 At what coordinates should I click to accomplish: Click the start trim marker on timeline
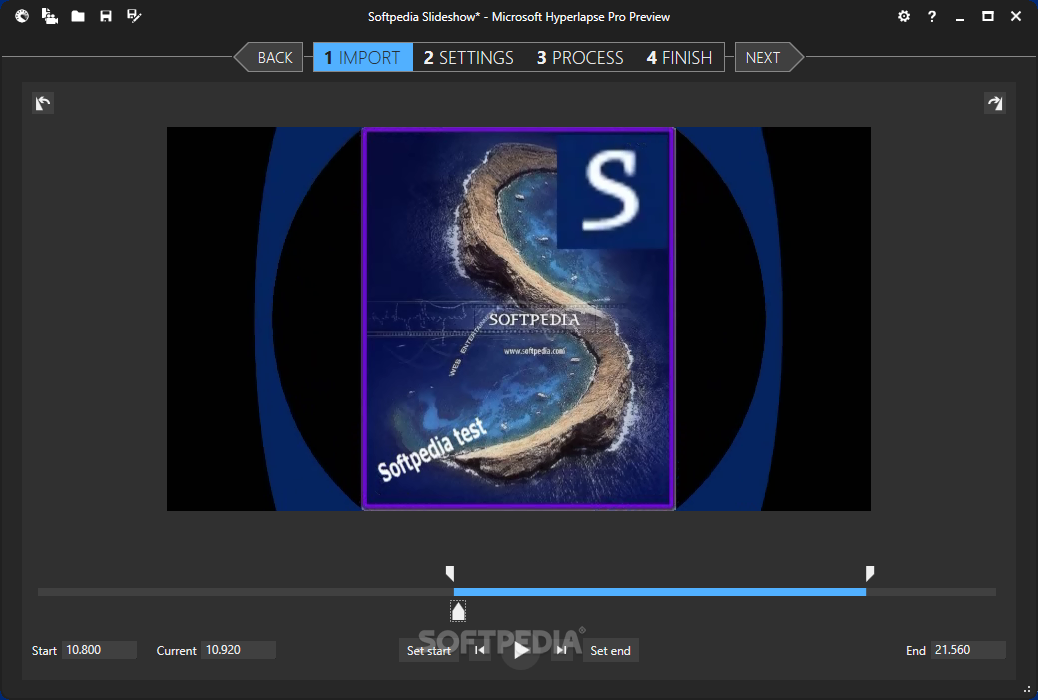450,574
